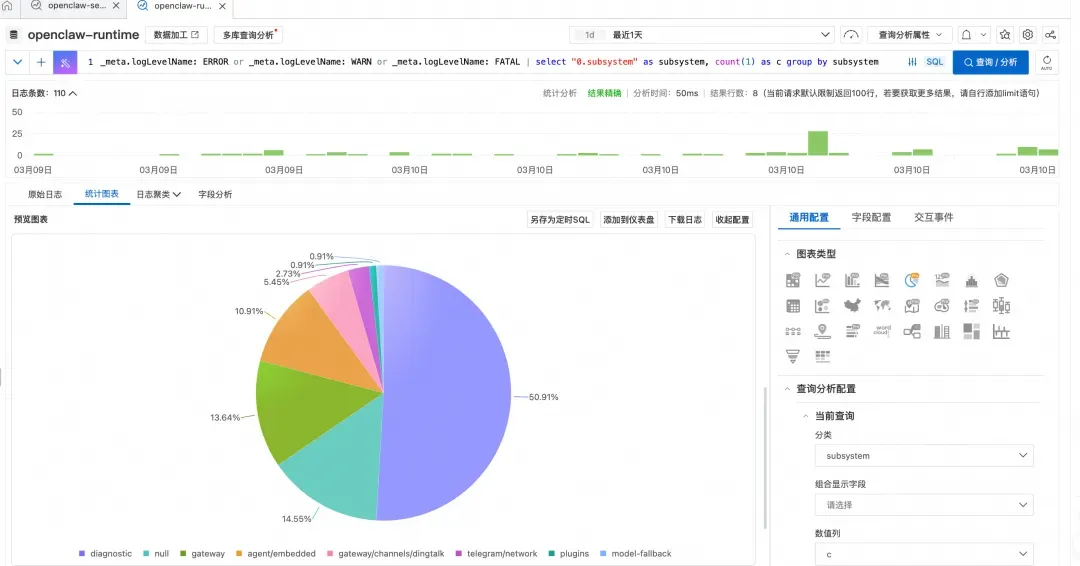Choose the single value trend chart icon
The width and height of the screenshot is (1080, 566).
pyautogui.click(x=942, y=280)
